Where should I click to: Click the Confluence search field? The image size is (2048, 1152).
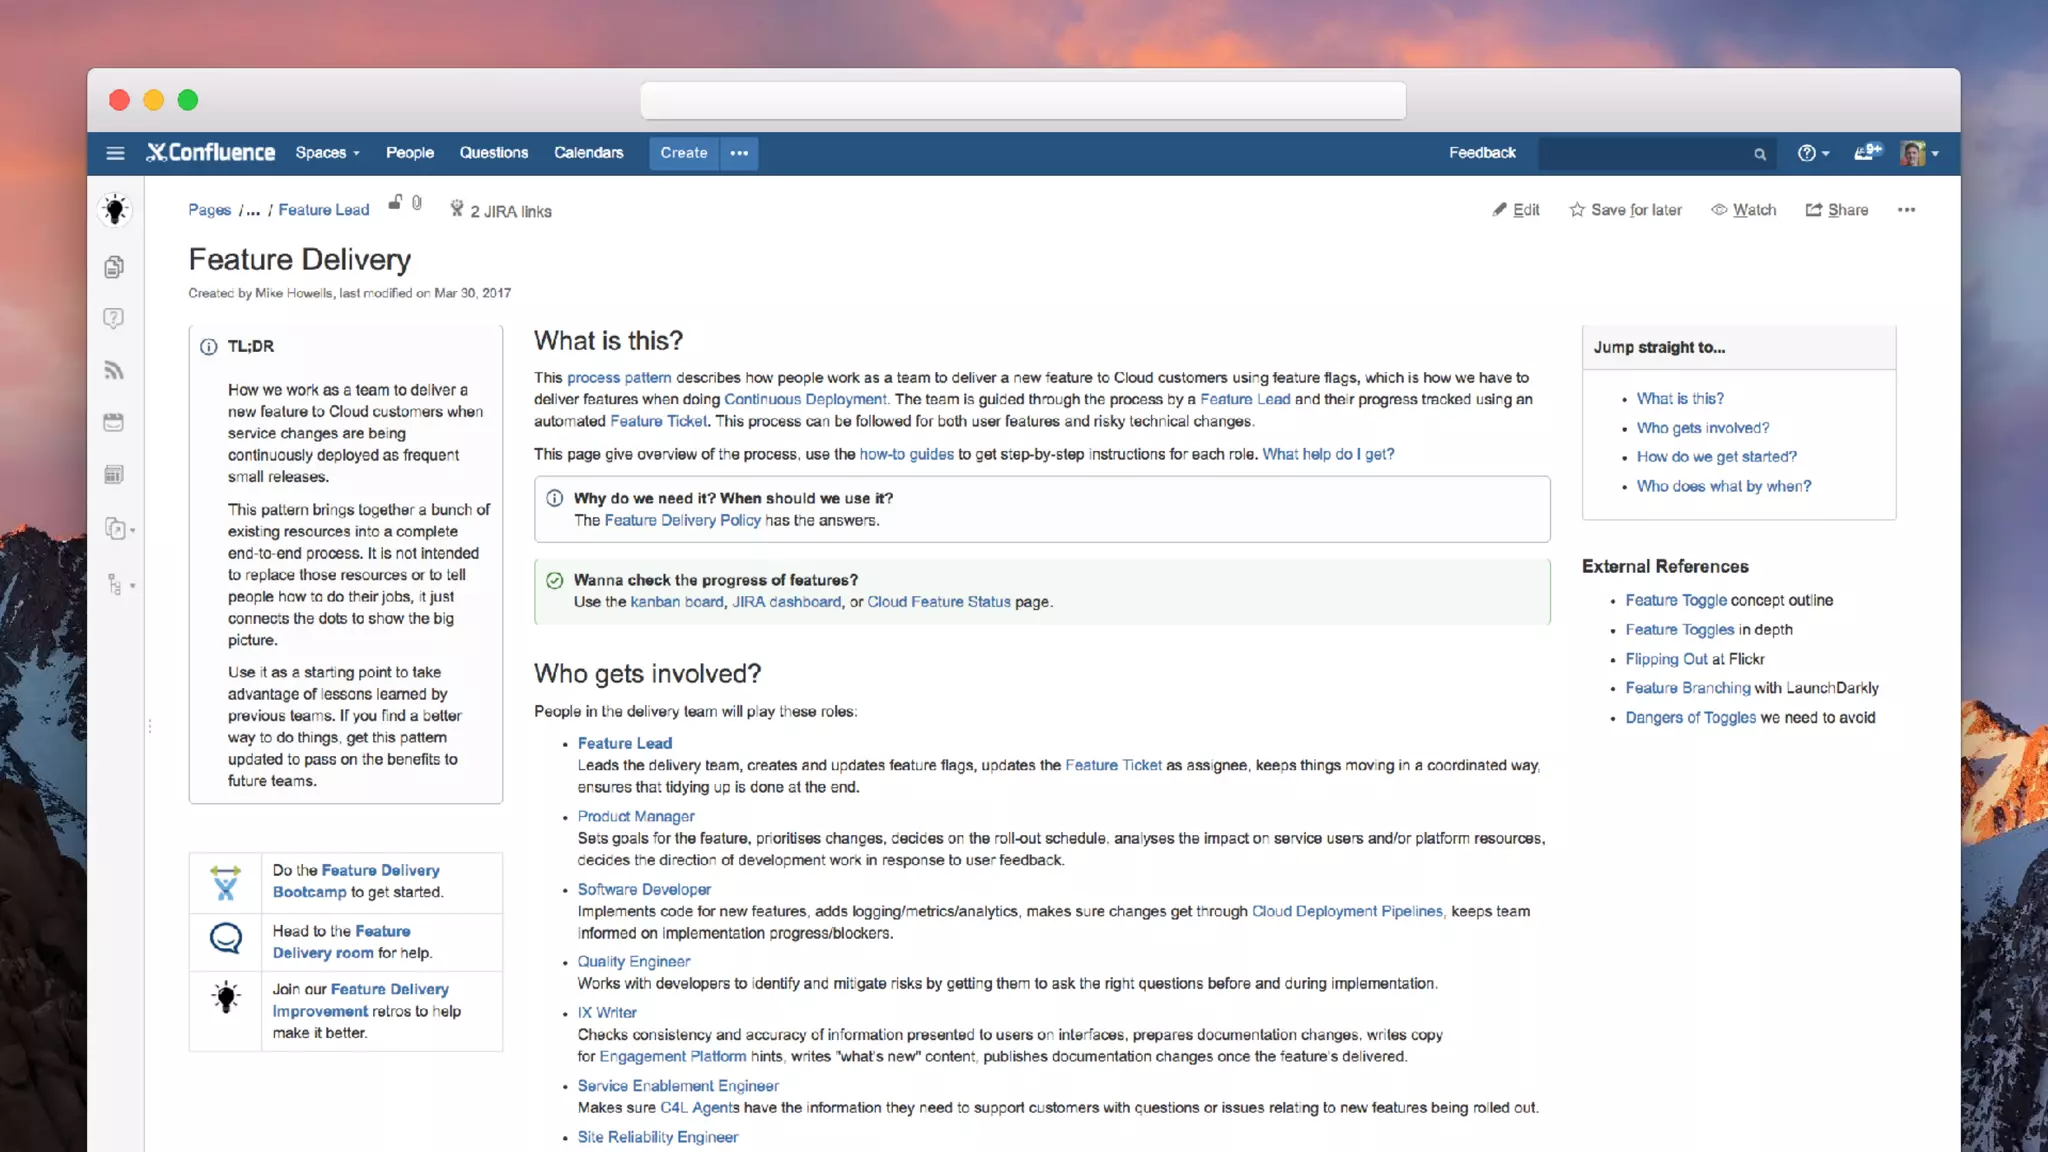(1645, 153)
